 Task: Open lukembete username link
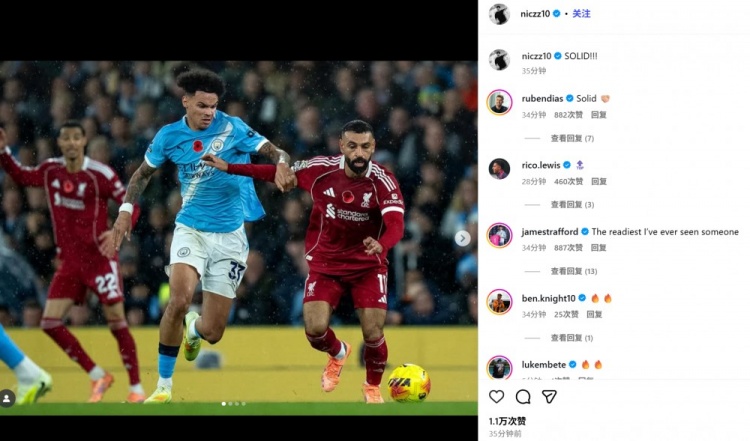[544, 364]
